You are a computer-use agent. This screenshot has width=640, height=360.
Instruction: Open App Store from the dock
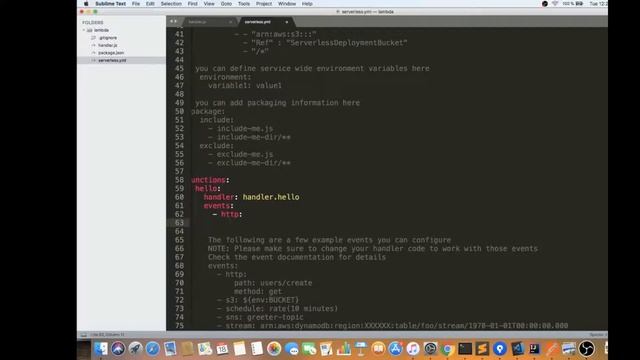pyautogui.click(x=396, y=349)
